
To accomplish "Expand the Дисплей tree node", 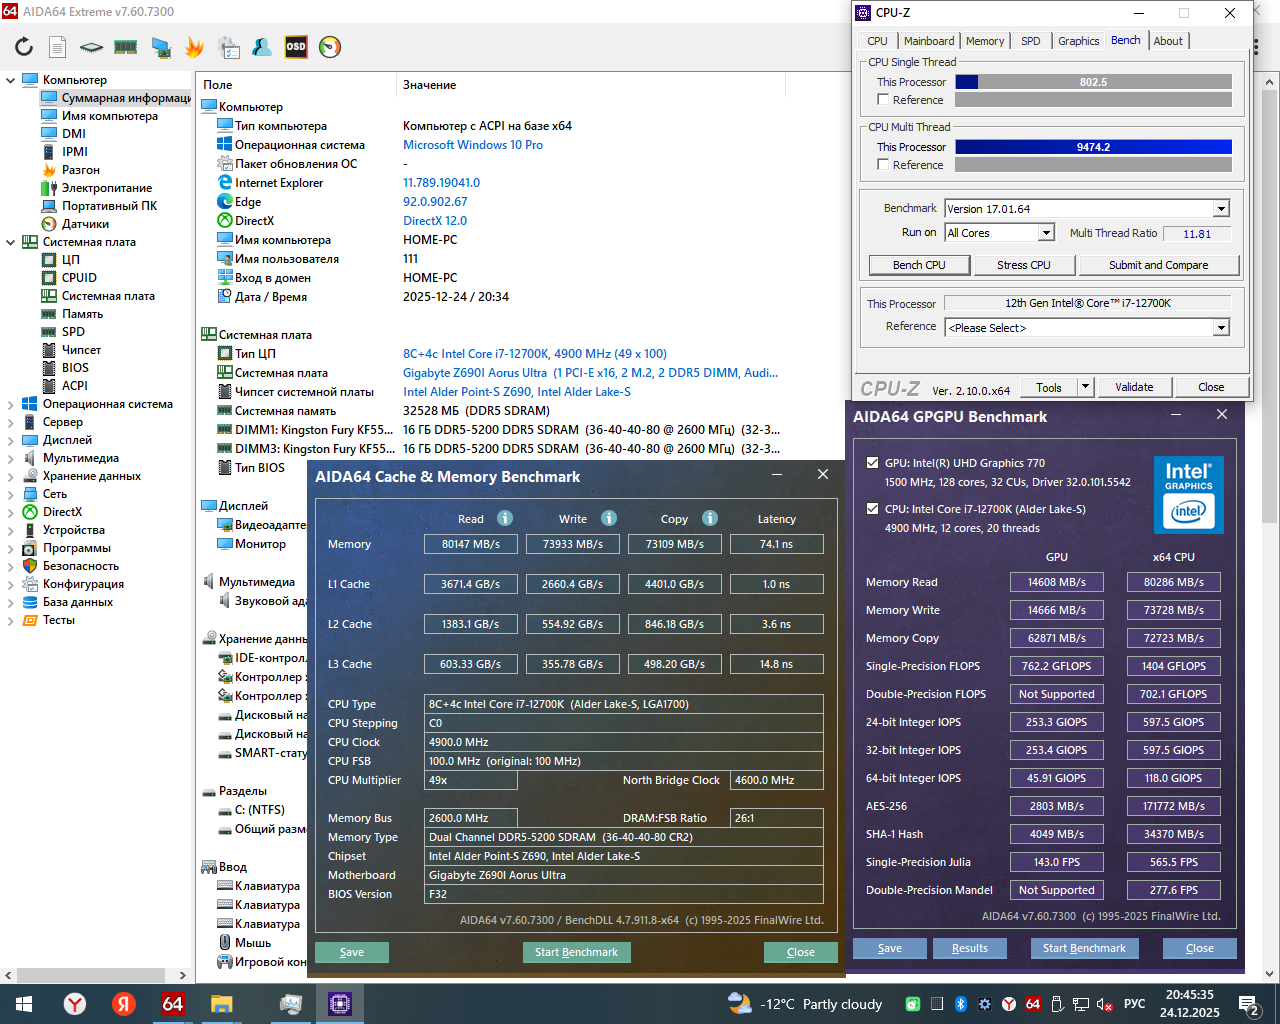I will [x=11, y=440].
